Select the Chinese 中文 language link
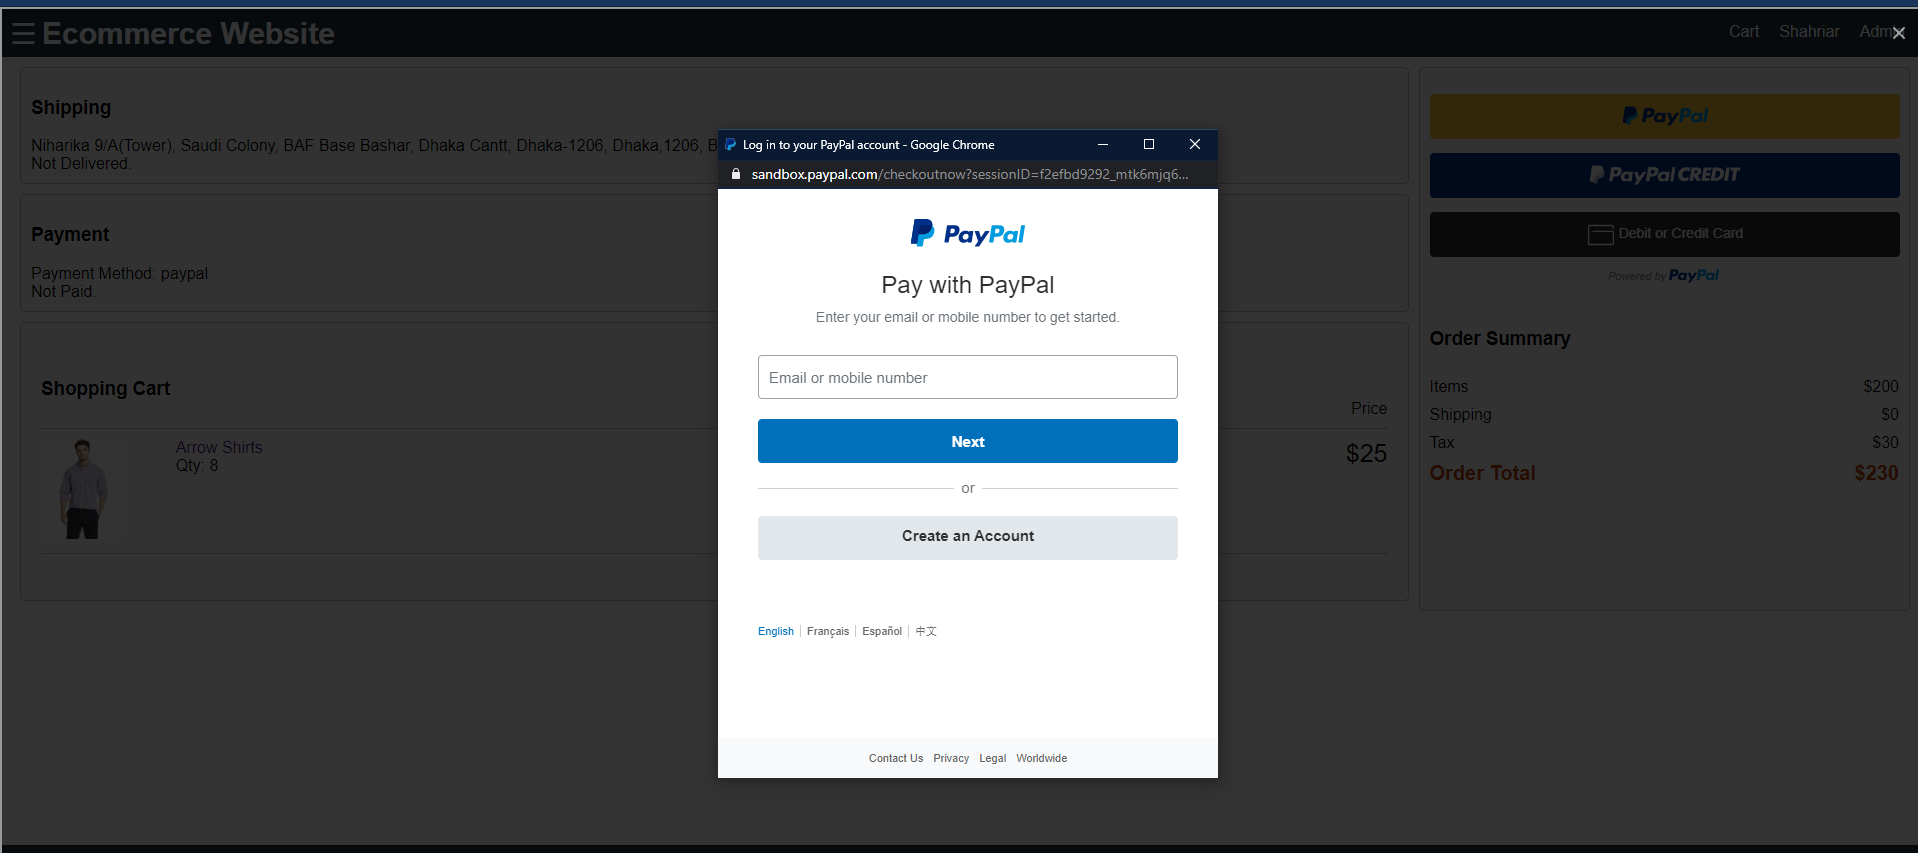The width and height of the screenshot is (1918, 853). [x=926, y=631]
